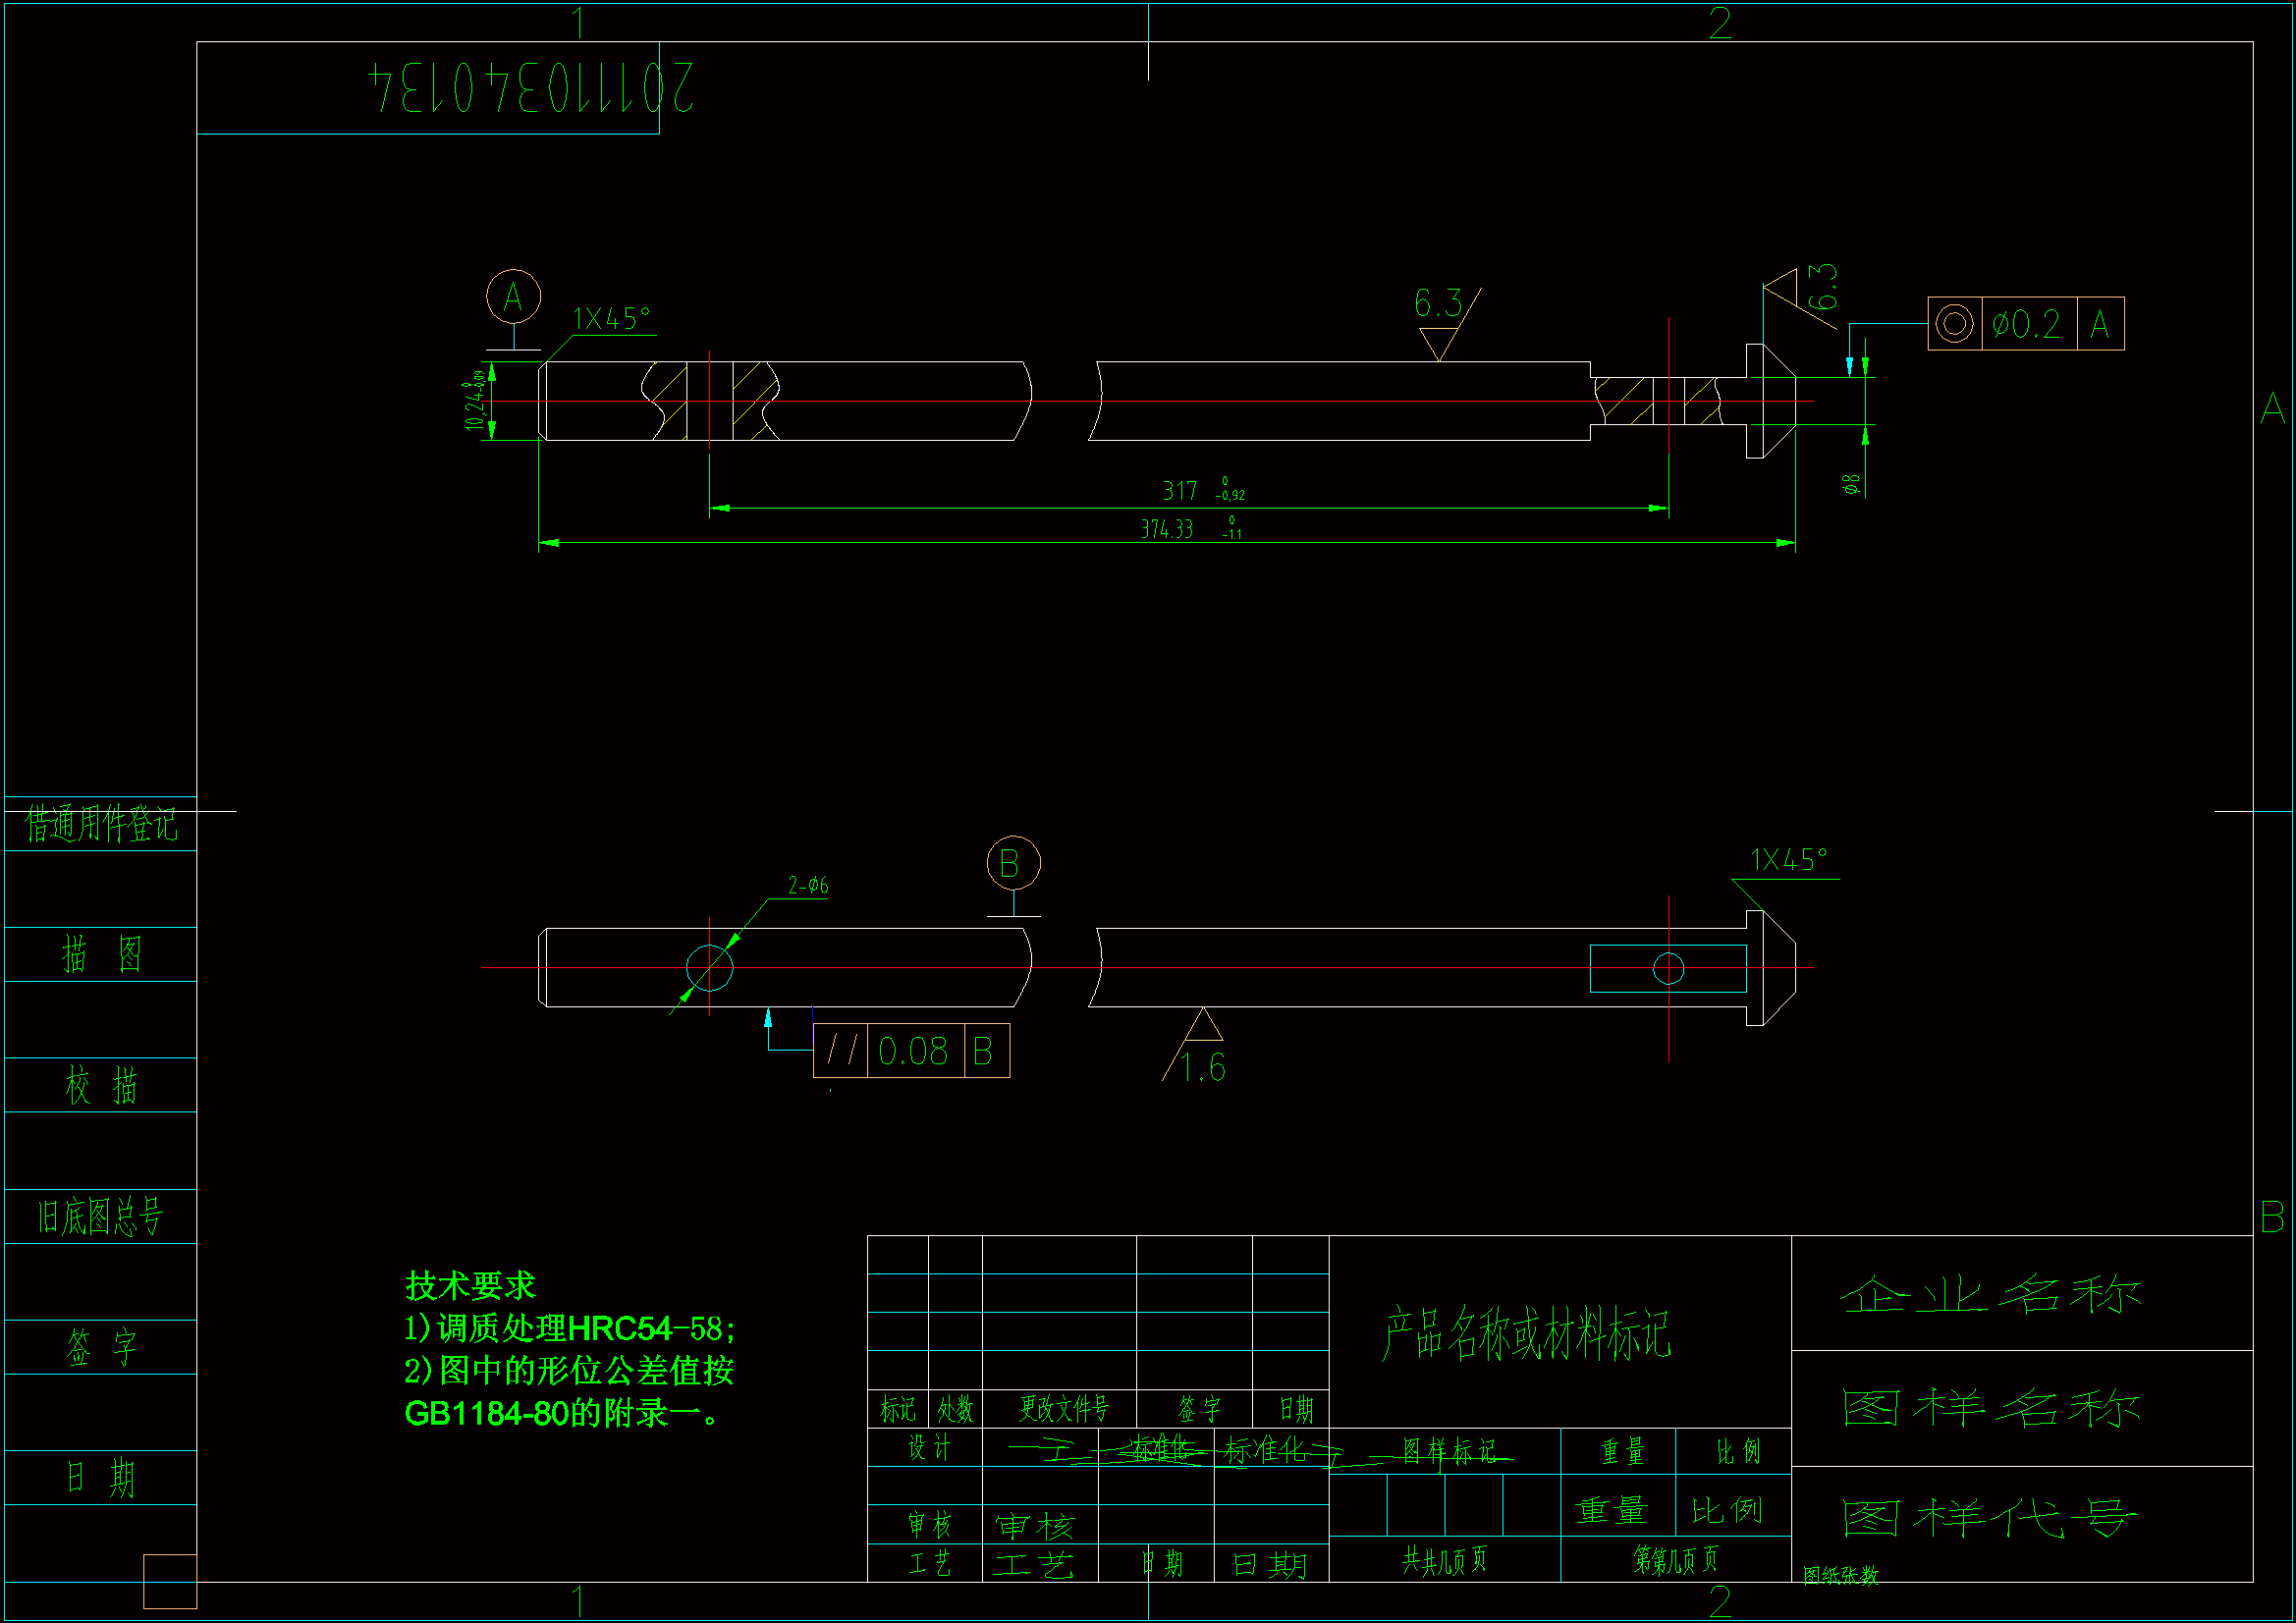Image resolution: width=2296 pixels, height=1623 pixels.
Task: Select the concentricity symbol in tolerance frame
Action: [1953, 324]
